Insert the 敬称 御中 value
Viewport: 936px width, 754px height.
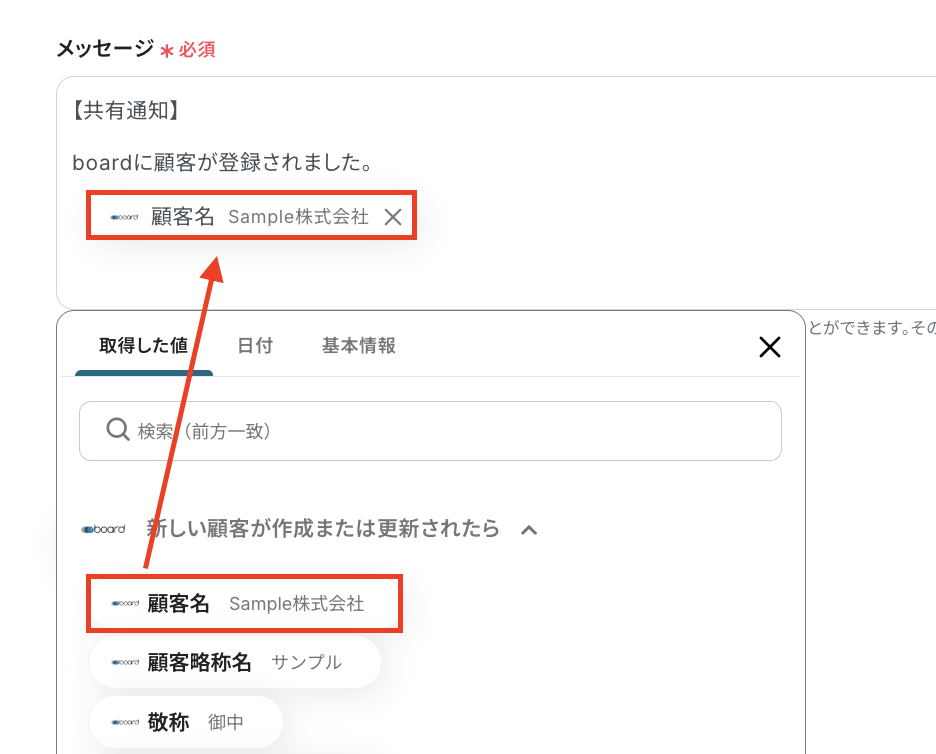click(x=186, y=722)
